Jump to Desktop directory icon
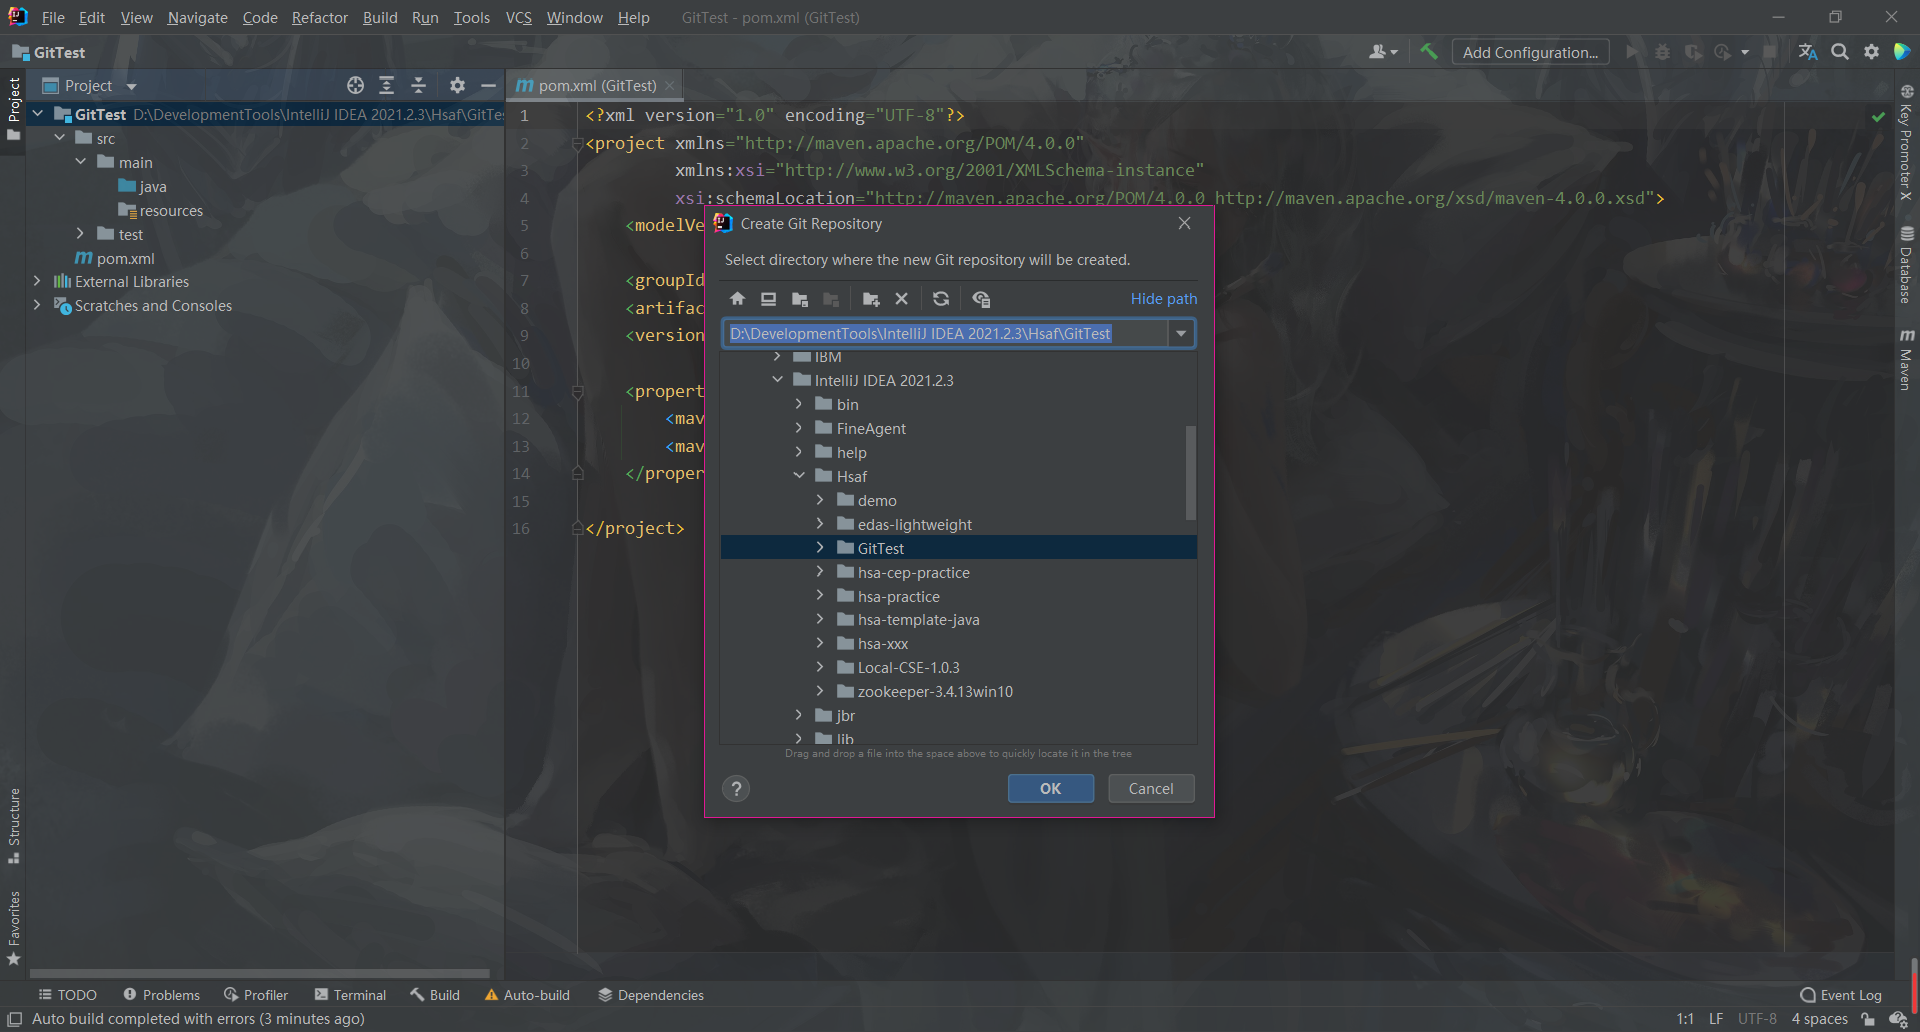Screen dimensions: 1920x1032 (768, 299)
